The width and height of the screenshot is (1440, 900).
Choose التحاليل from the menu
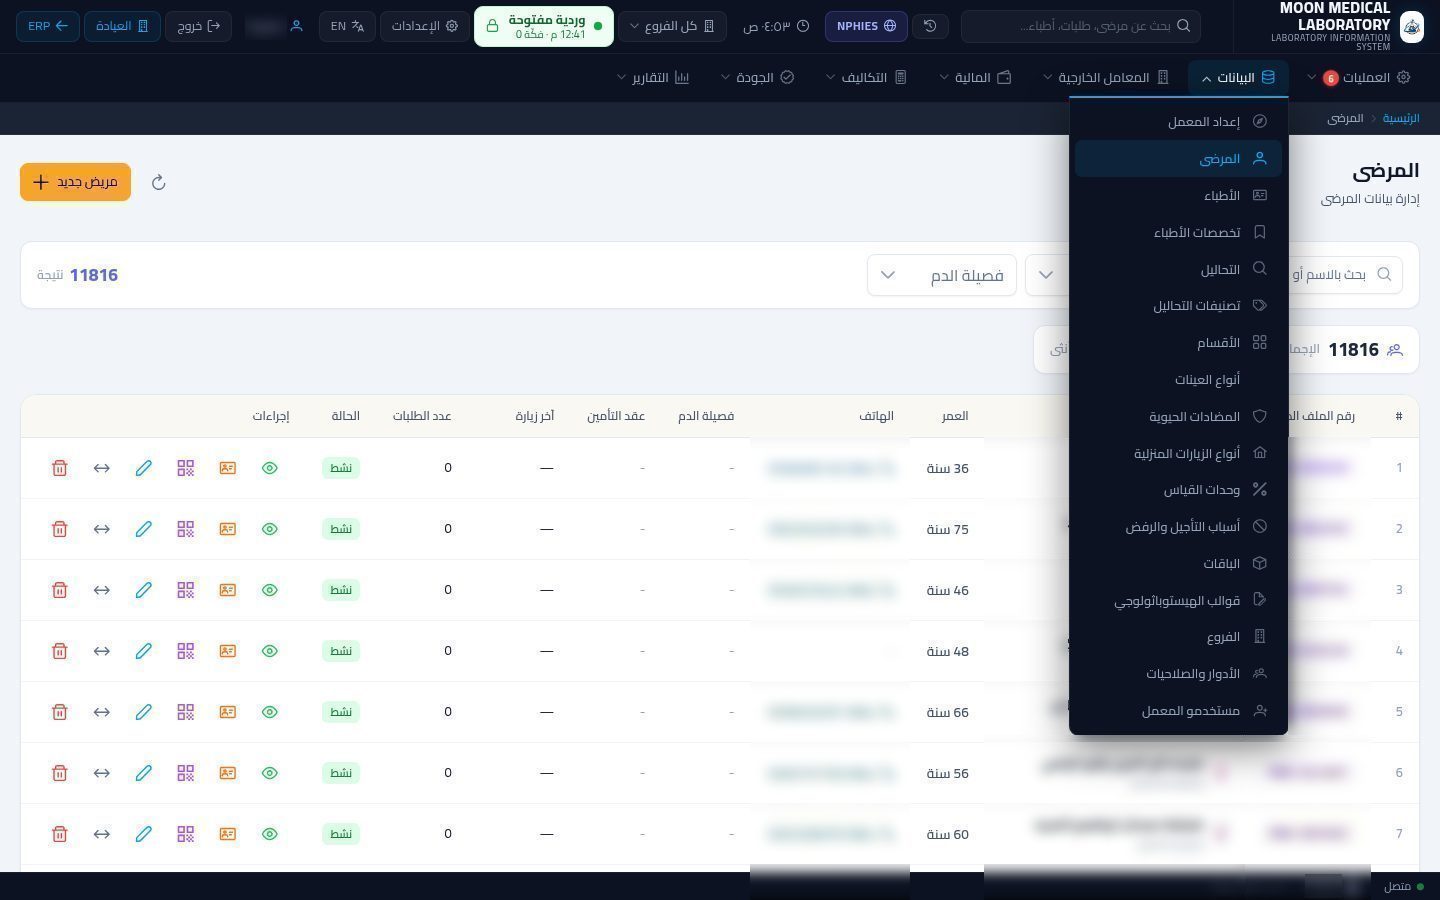coord(1178,269)
